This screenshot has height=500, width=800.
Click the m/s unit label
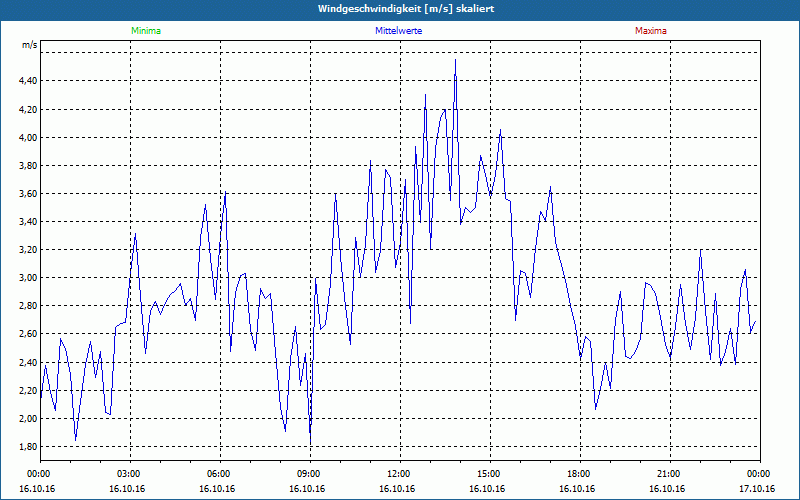click(30, 45)
